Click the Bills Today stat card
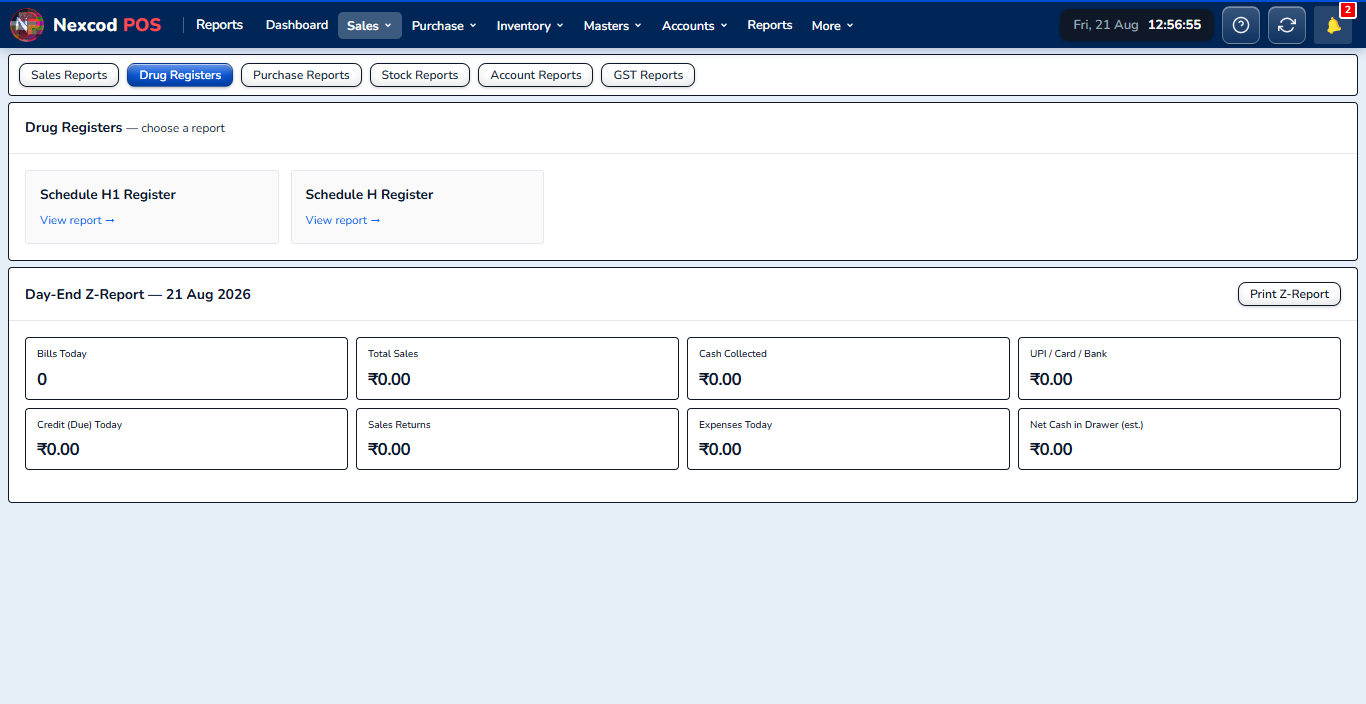Screen dimensions: 1366x704 [186, 368]
